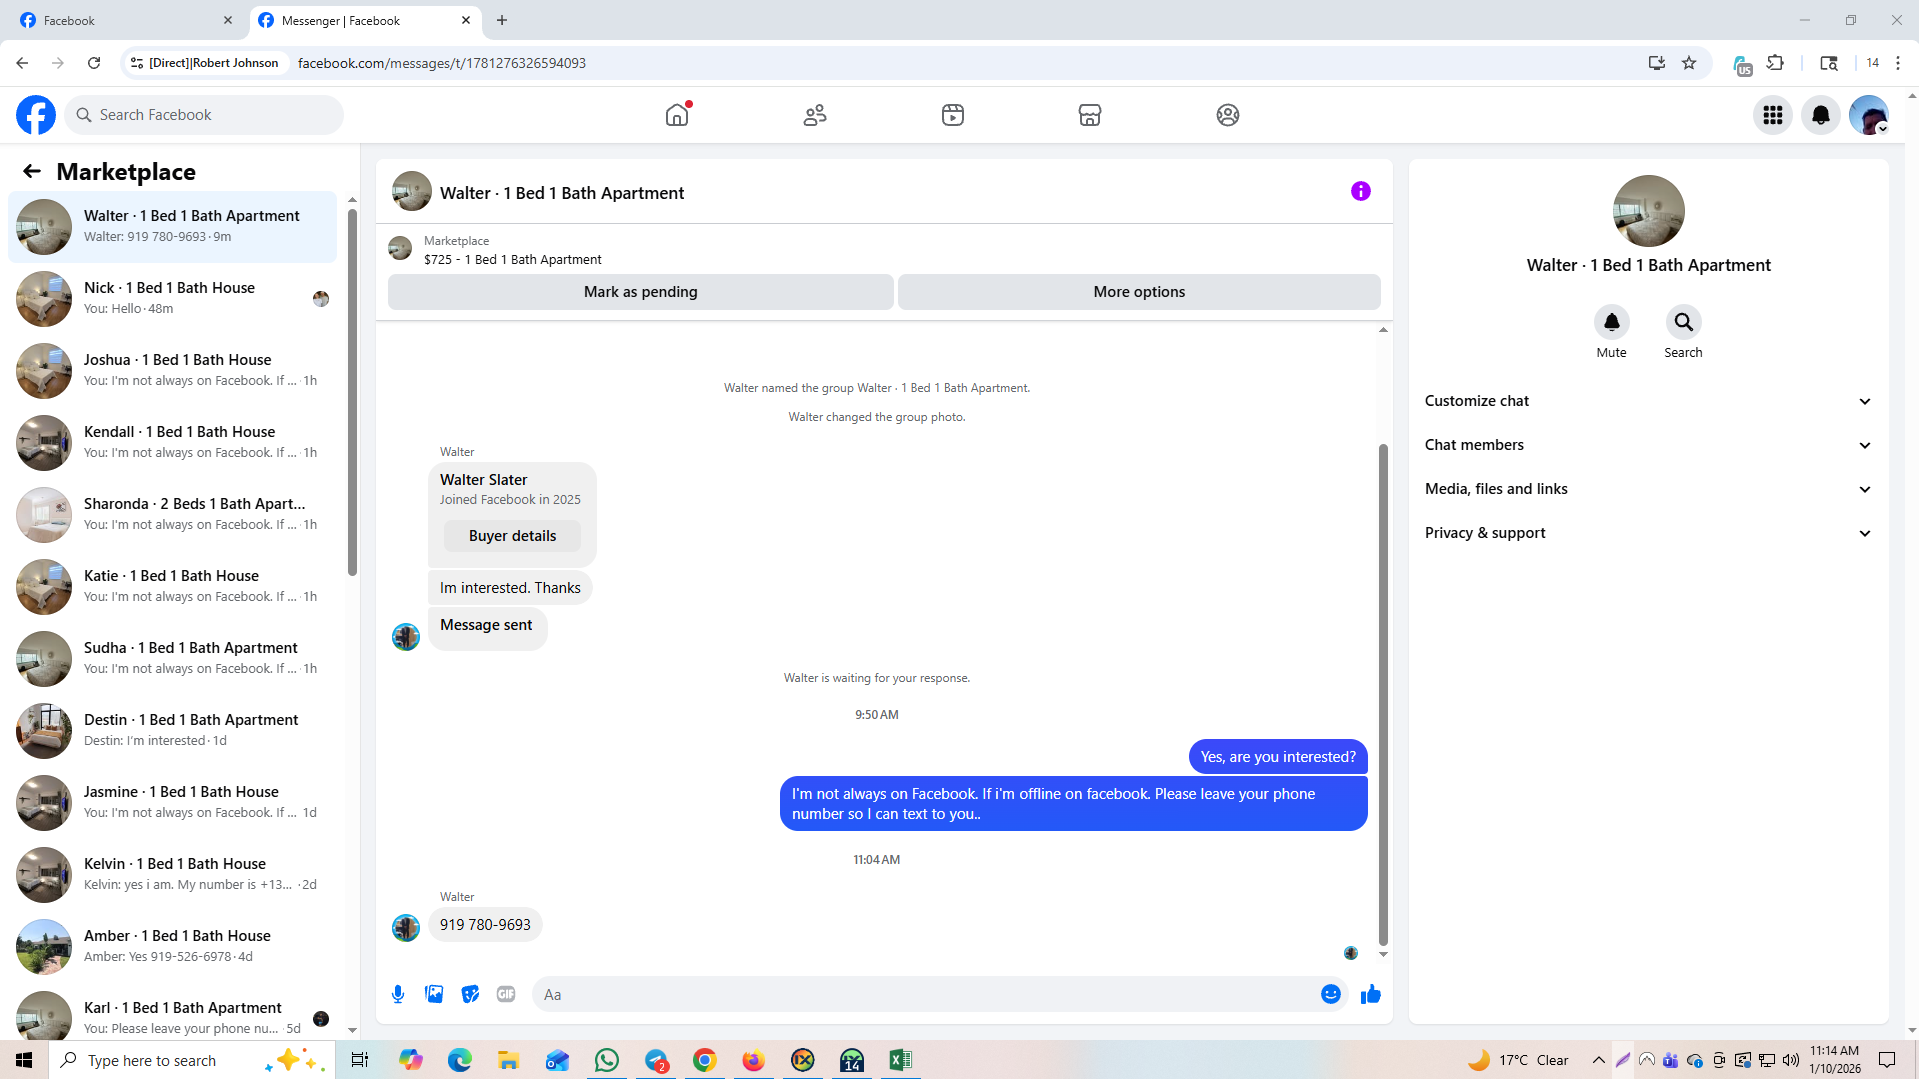This screenshot has width=1919, height=1079.
Task: Open the Marketplace storefront icon
Action: (1090, 115)
